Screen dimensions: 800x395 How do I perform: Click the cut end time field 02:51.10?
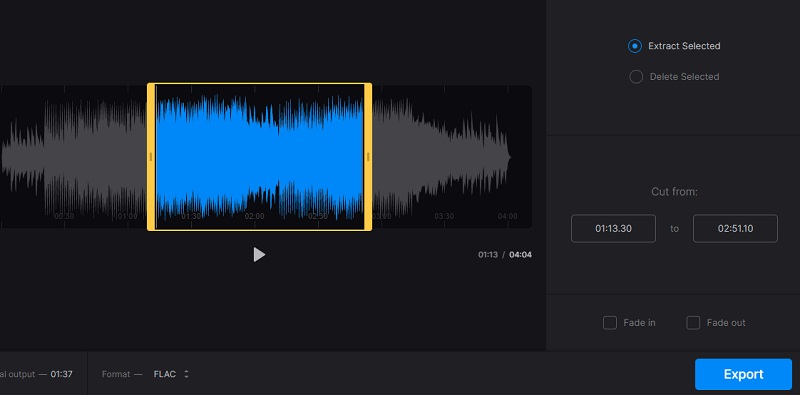click(x=735, y=229)
